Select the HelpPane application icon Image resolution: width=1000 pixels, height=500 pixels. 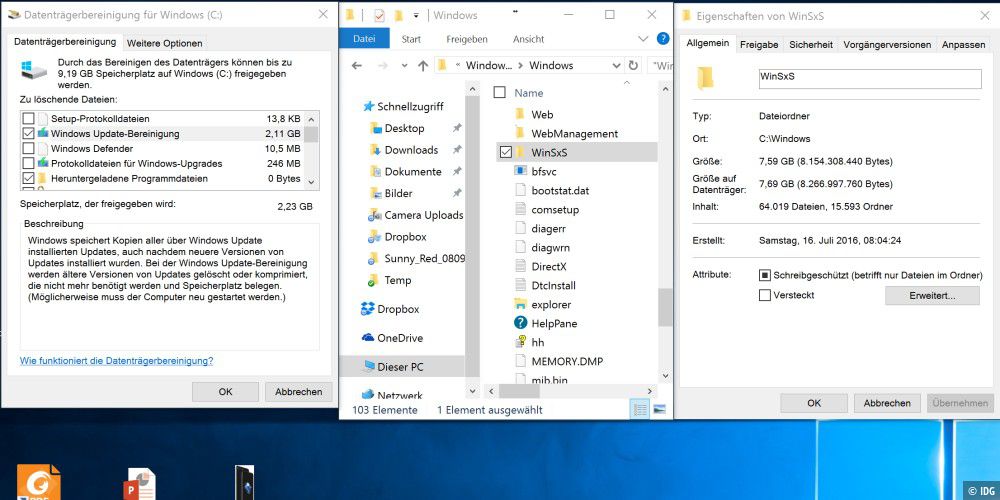520,323
